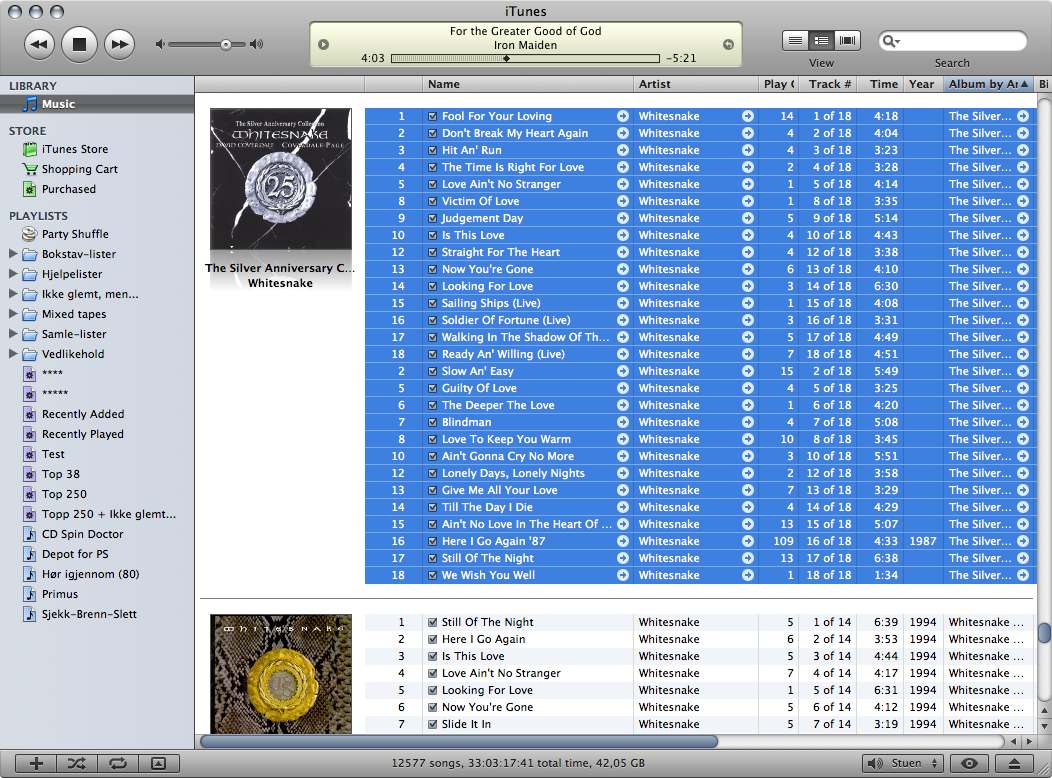Toggle repeat button in bottom bar
This screenshot has width=1052, height=778.
pos(117,763)
